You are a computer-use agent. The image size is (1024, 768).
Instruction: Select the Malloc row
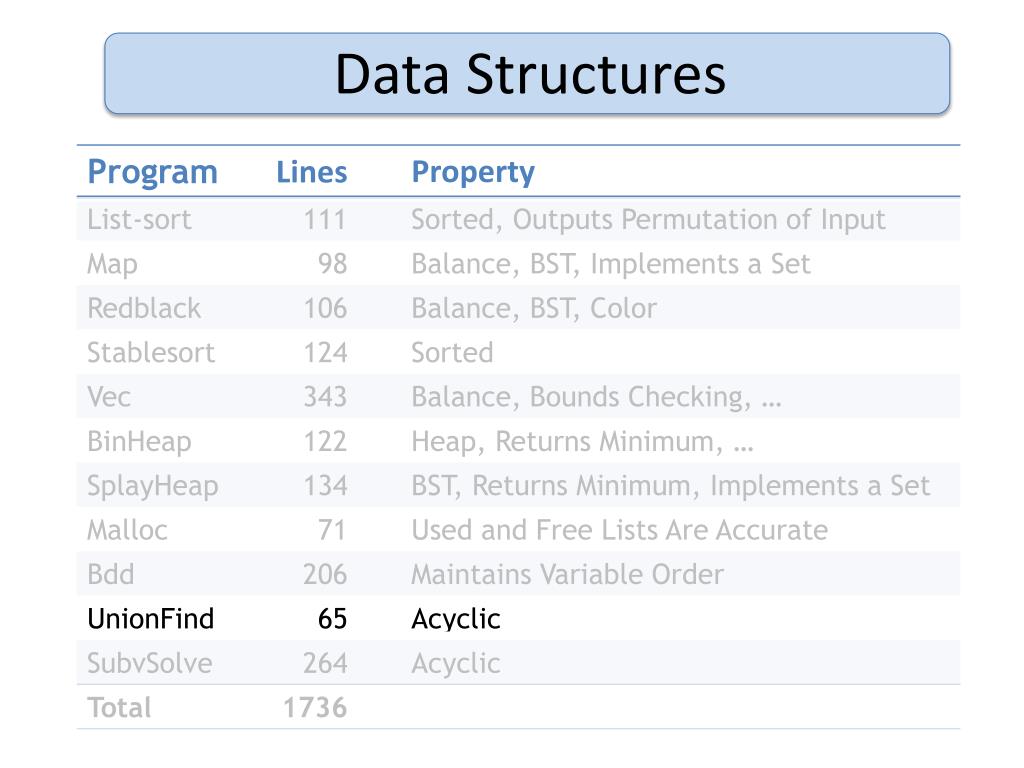(518, 530)
